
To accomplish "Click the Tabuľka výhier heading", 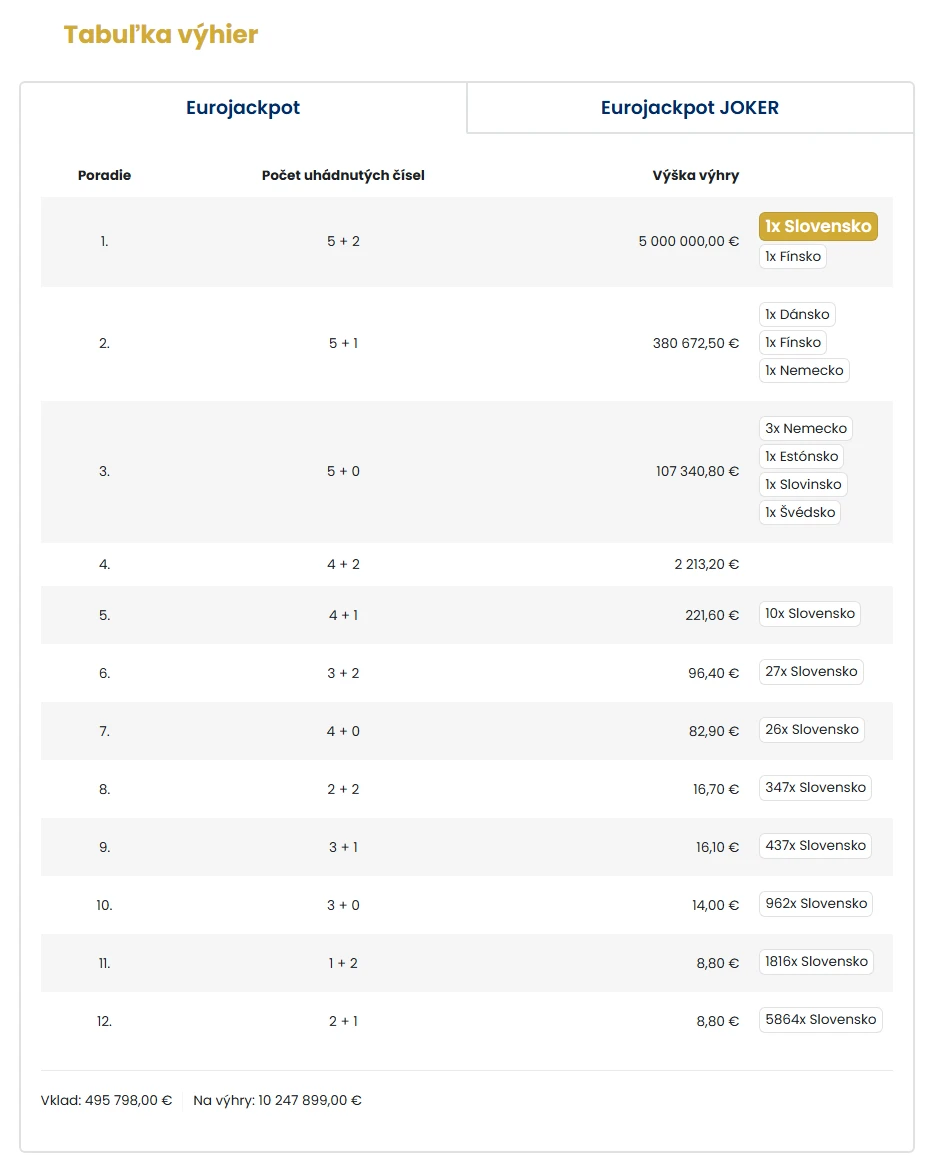I will pos(161,35).
